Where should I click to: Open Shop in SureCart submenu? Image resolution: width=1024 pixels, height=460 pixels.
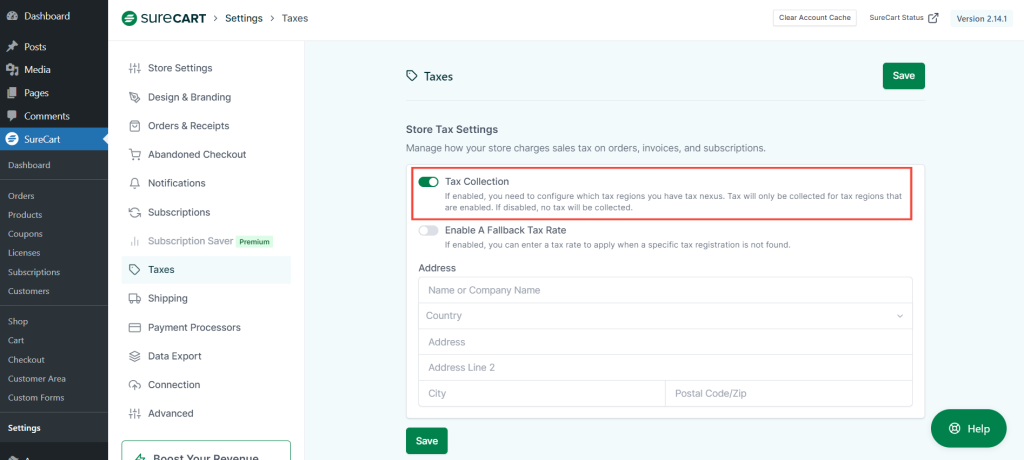[x=18, y=321]
